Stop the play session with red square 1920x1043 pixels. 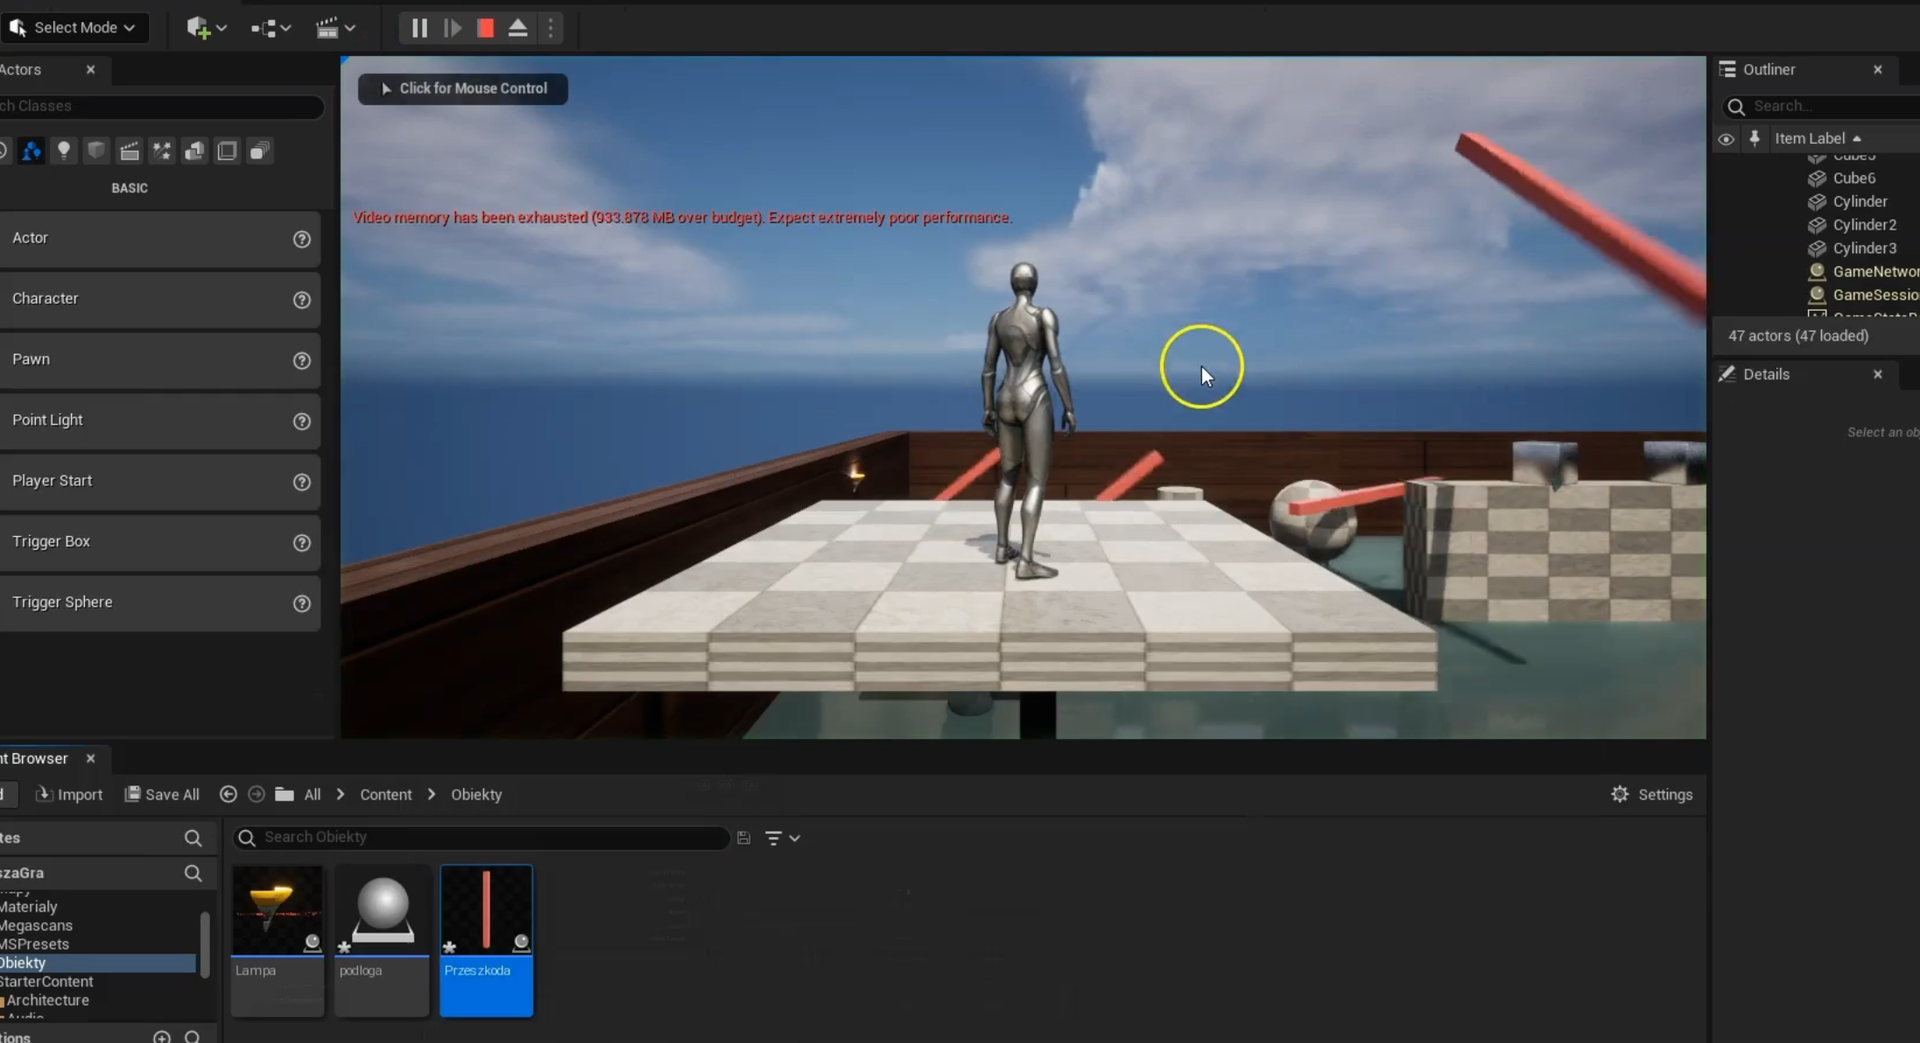pos(485,28)
